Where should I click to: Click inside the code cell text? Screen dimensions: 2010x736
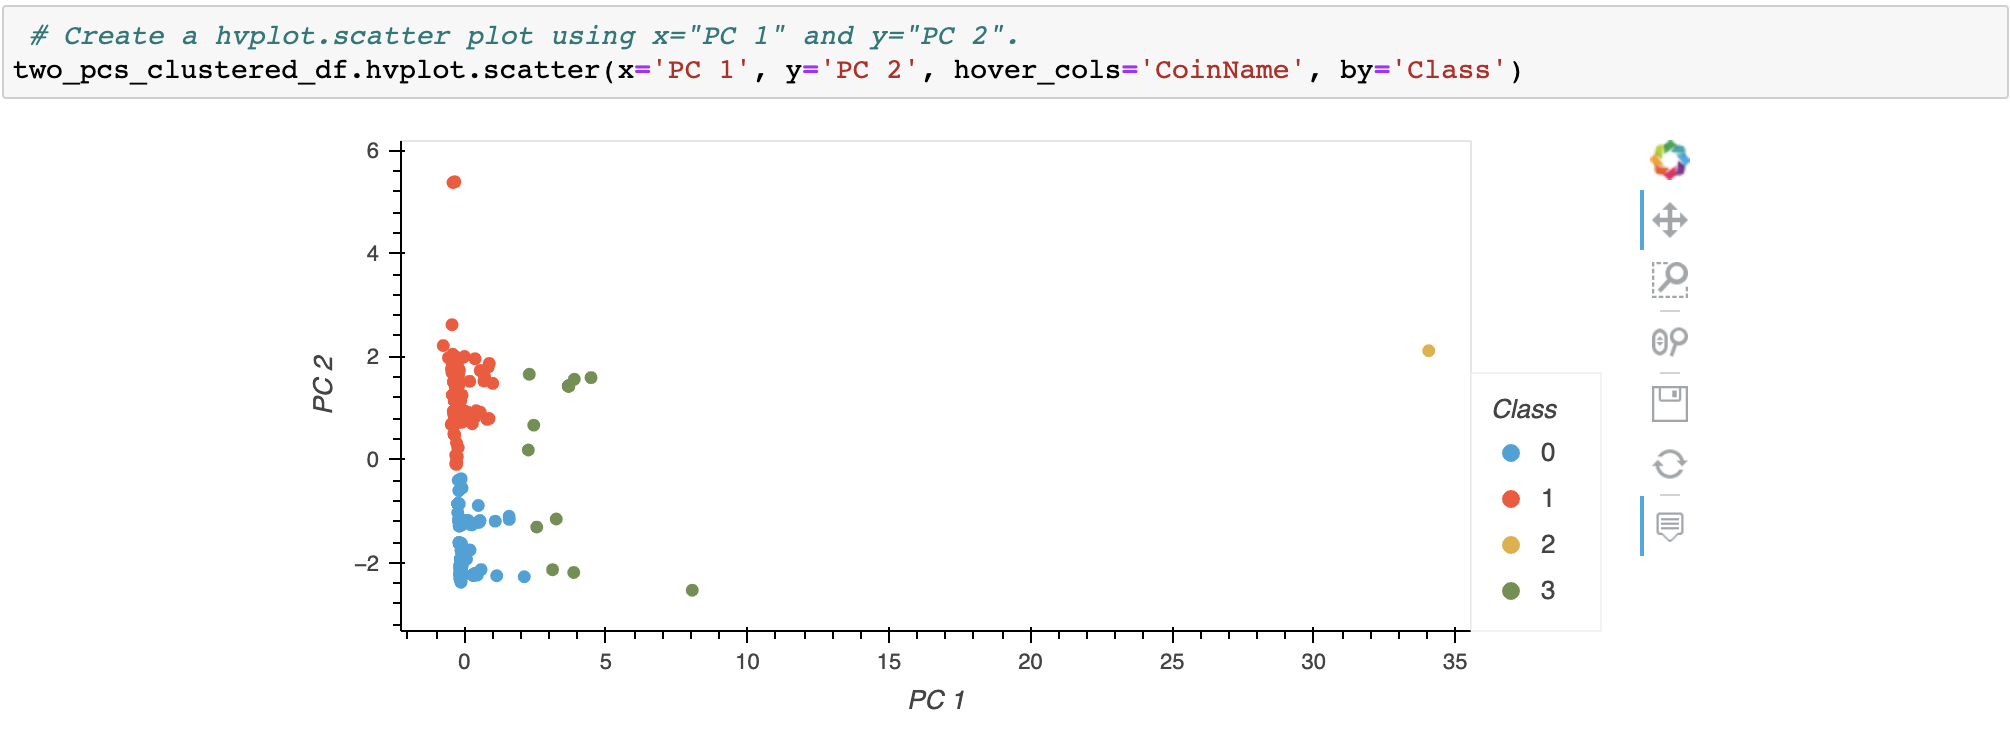tap(1005, 53)
